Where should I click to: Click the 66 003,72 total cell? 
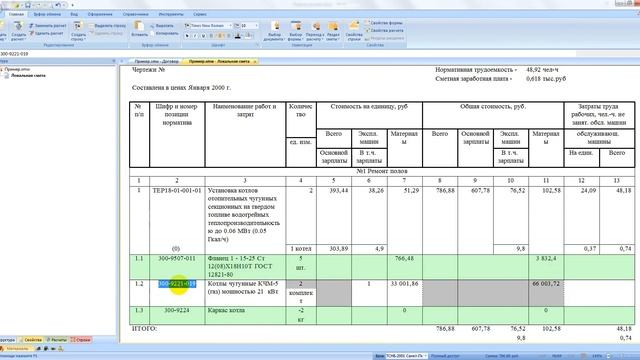coord(546,284)
